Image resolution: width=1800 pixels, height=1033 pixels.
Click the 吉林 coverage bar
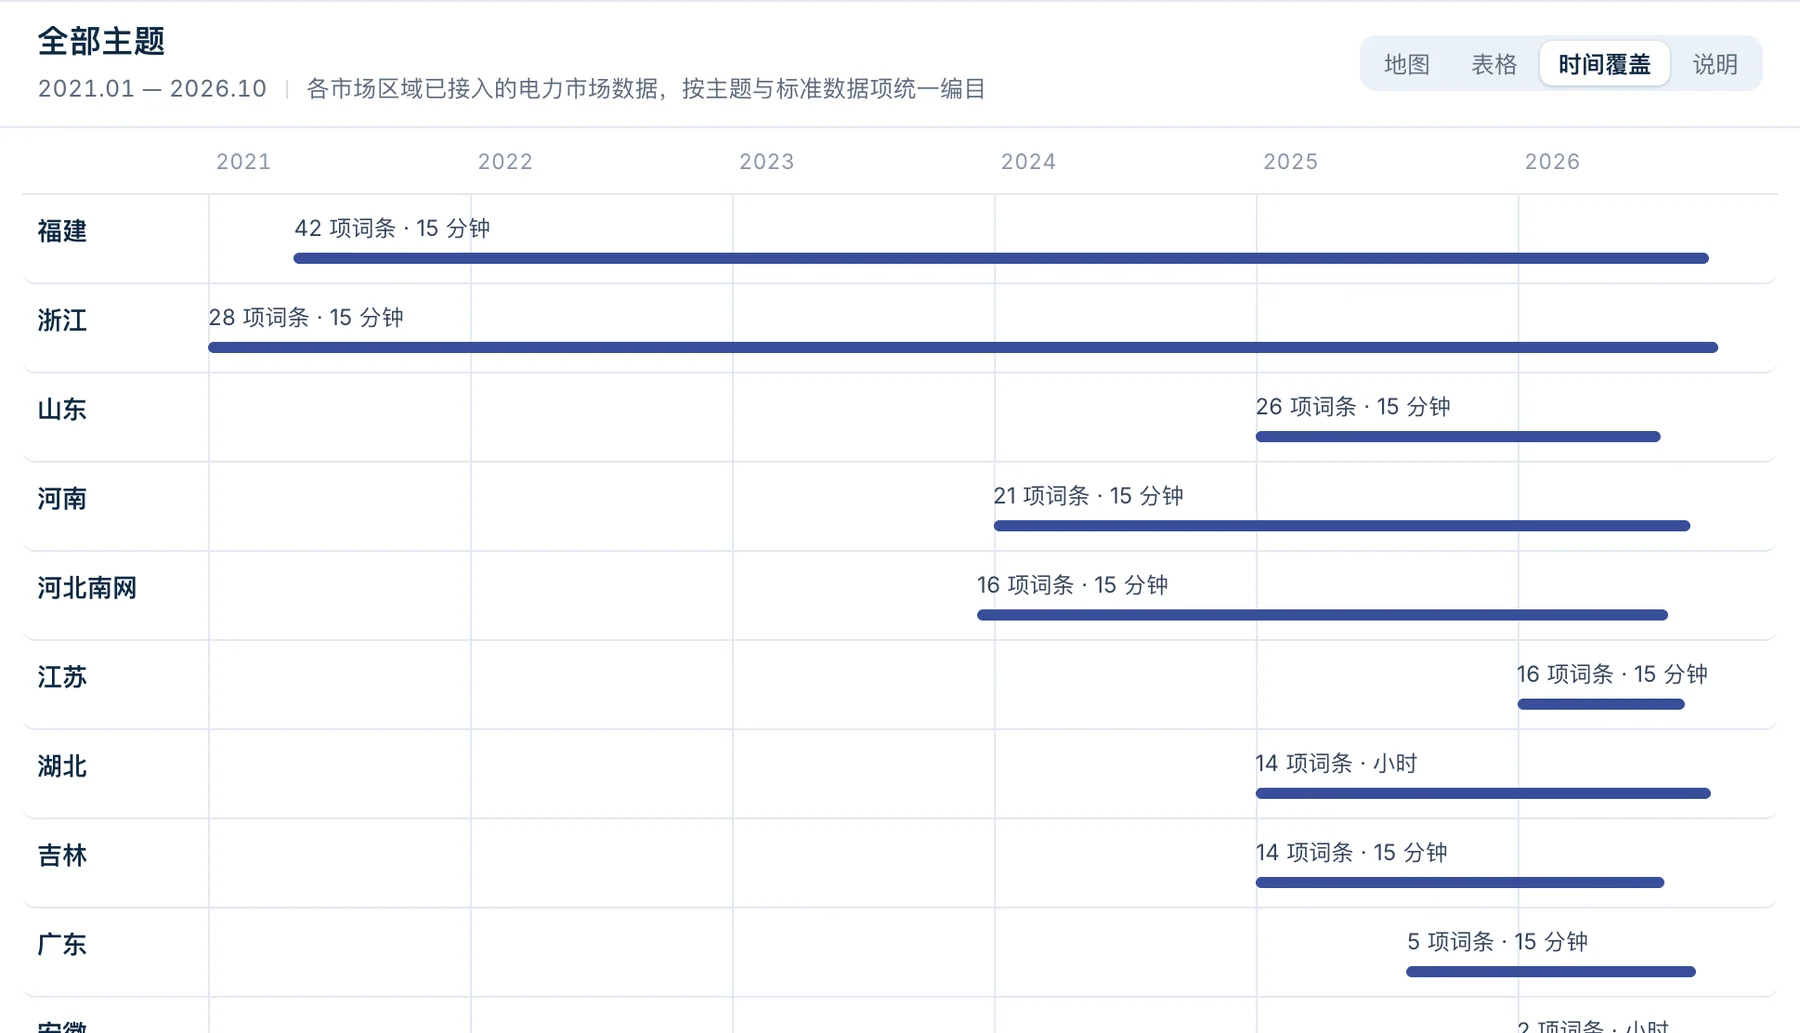1460,882
